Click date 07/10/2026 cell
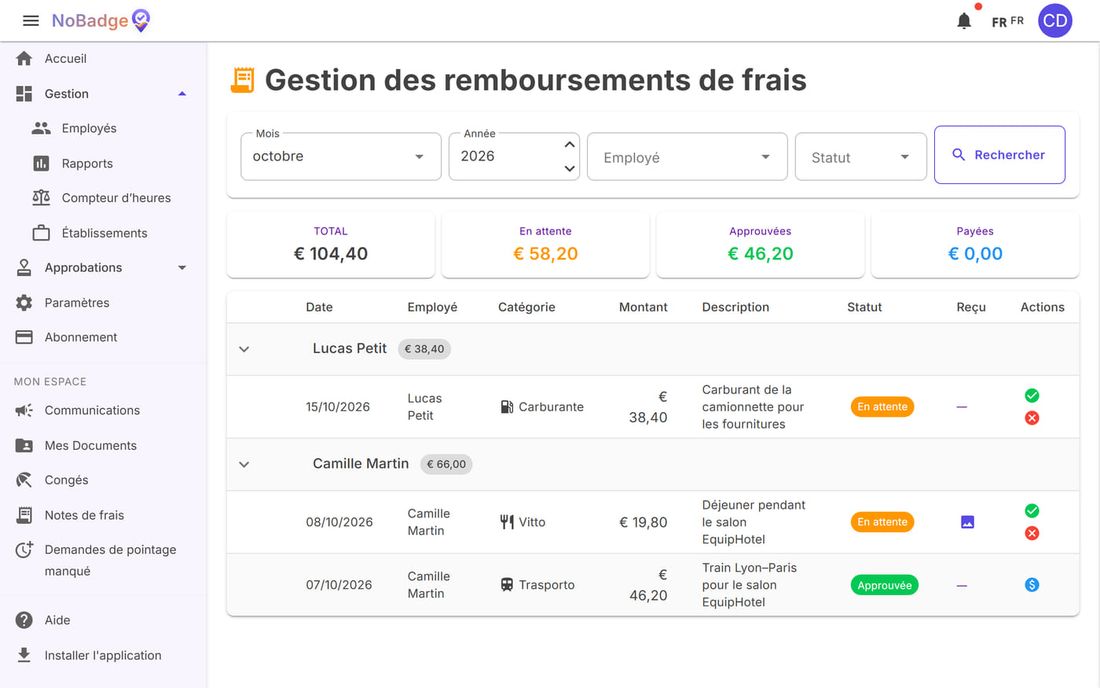Screen dimensions: 1100x688 [x=339, y=585]
